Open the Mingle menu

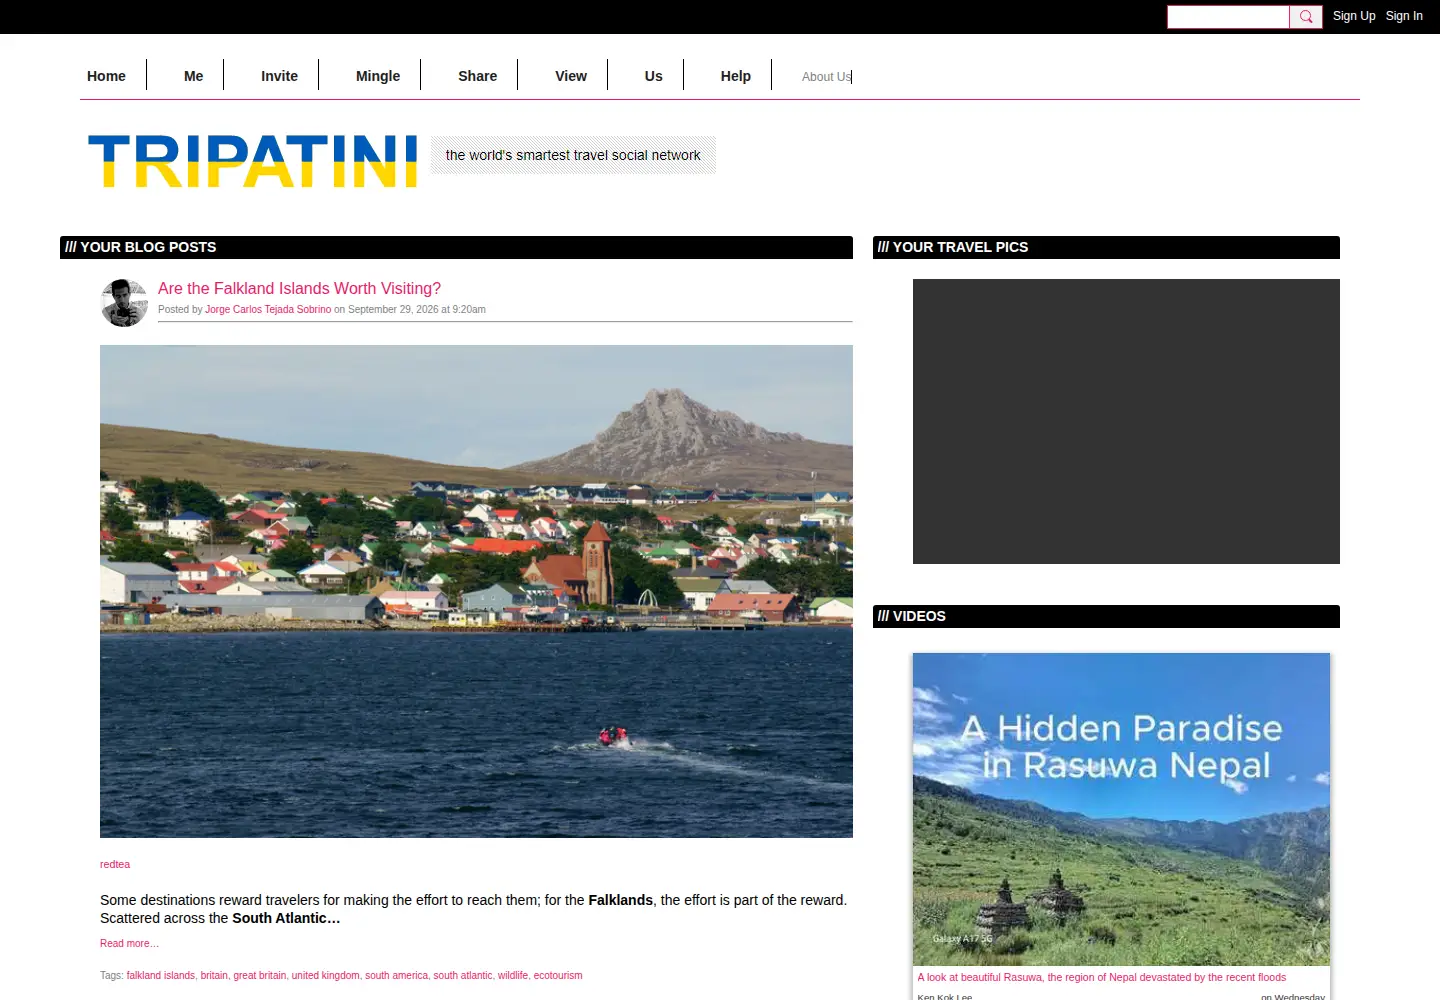tap(378, 76)
